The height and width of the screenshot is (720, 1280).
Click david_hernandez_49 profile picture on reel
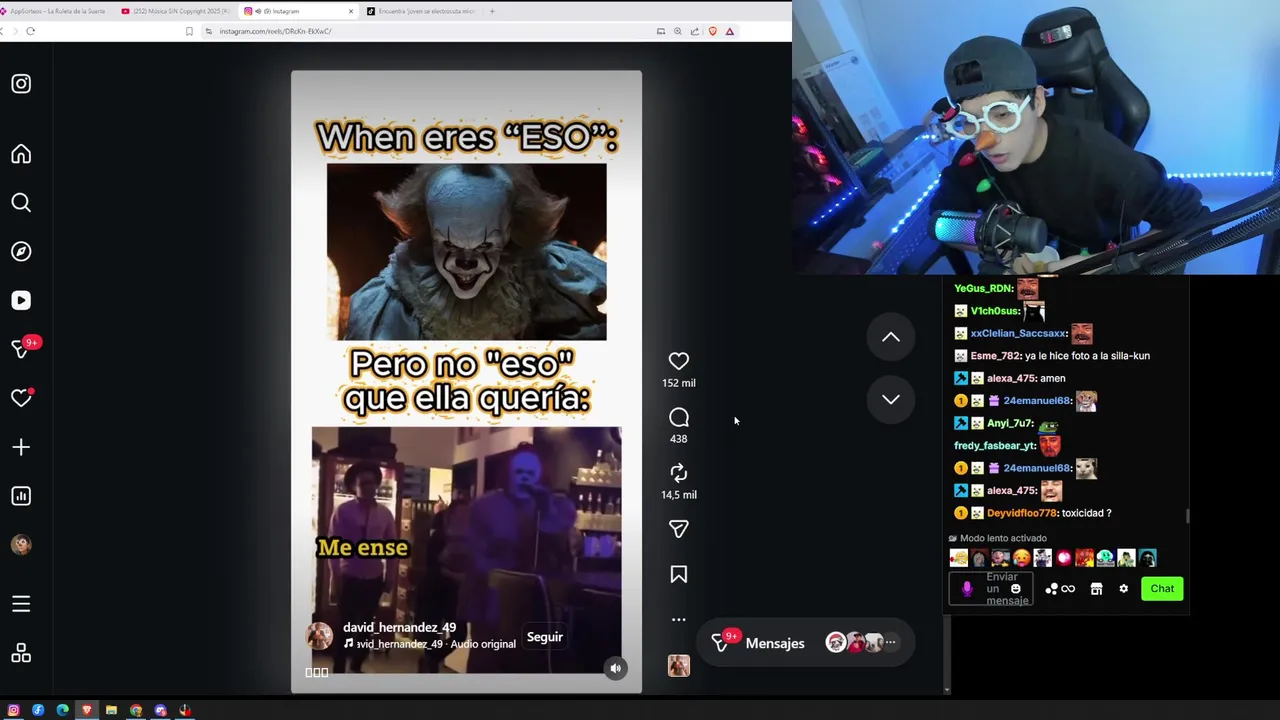point(319,636)
